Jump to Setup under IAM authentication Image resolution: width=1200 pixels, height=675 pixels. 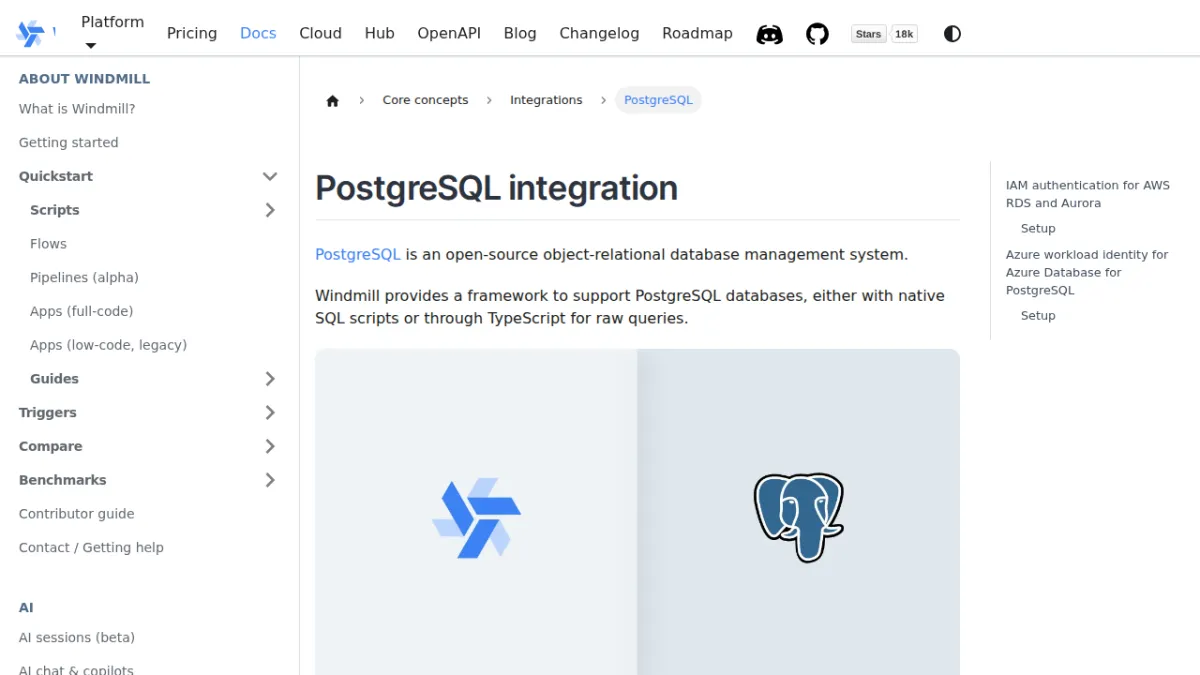pyautogui.click(x=1038, y=229)
